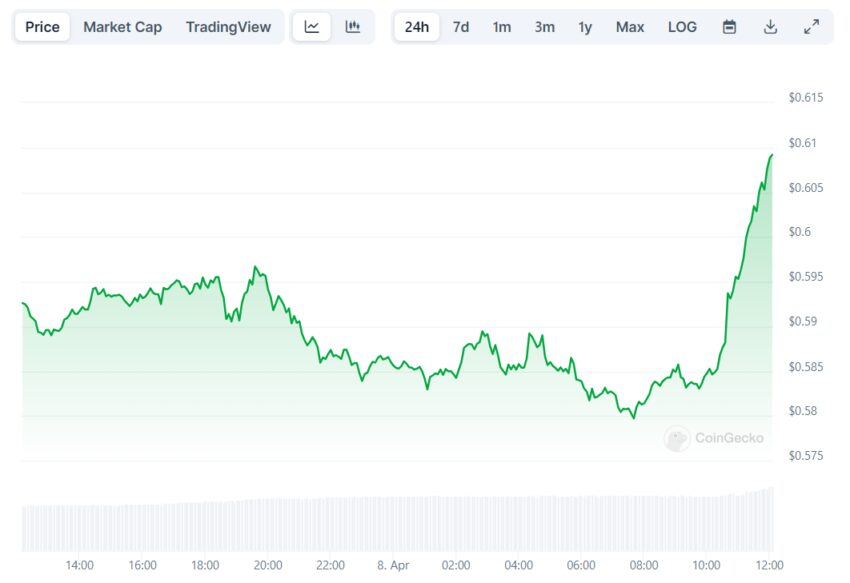
Task: Click the 12:00 time axis label
Action: tap(769, 565)
